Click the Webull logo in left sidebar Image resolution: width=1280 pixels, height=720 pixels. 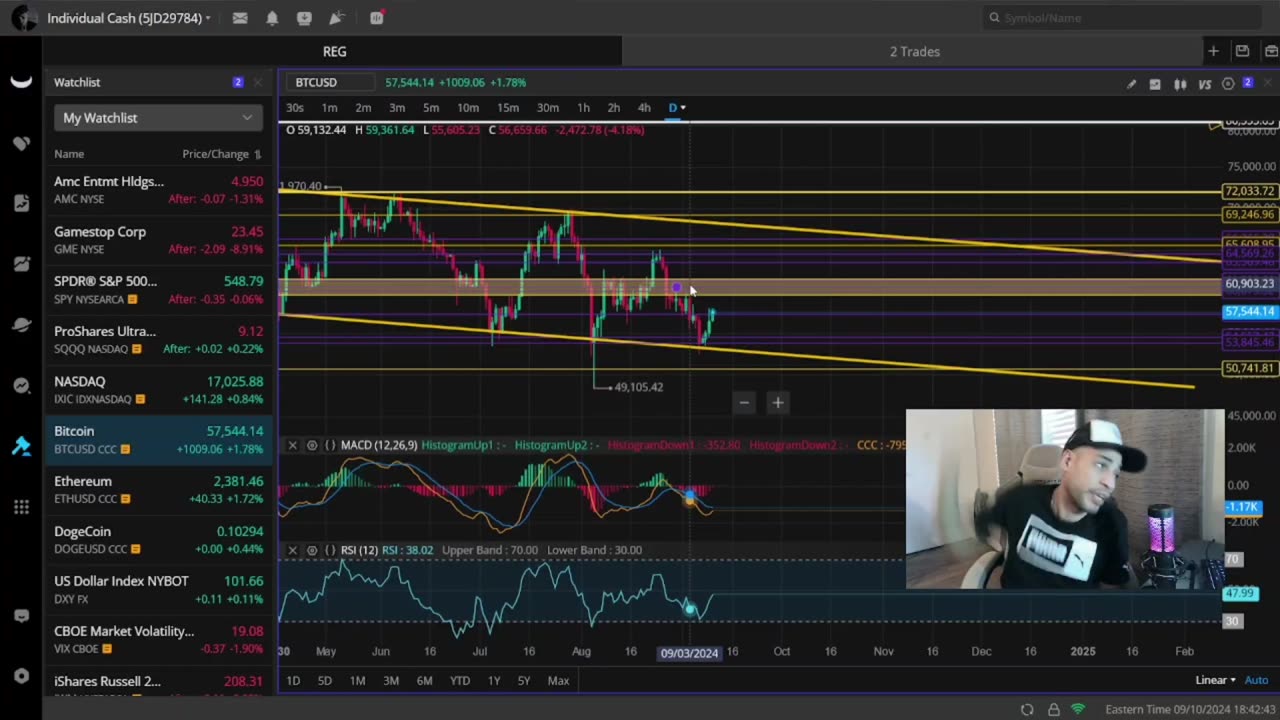click(x=21, y=82)
